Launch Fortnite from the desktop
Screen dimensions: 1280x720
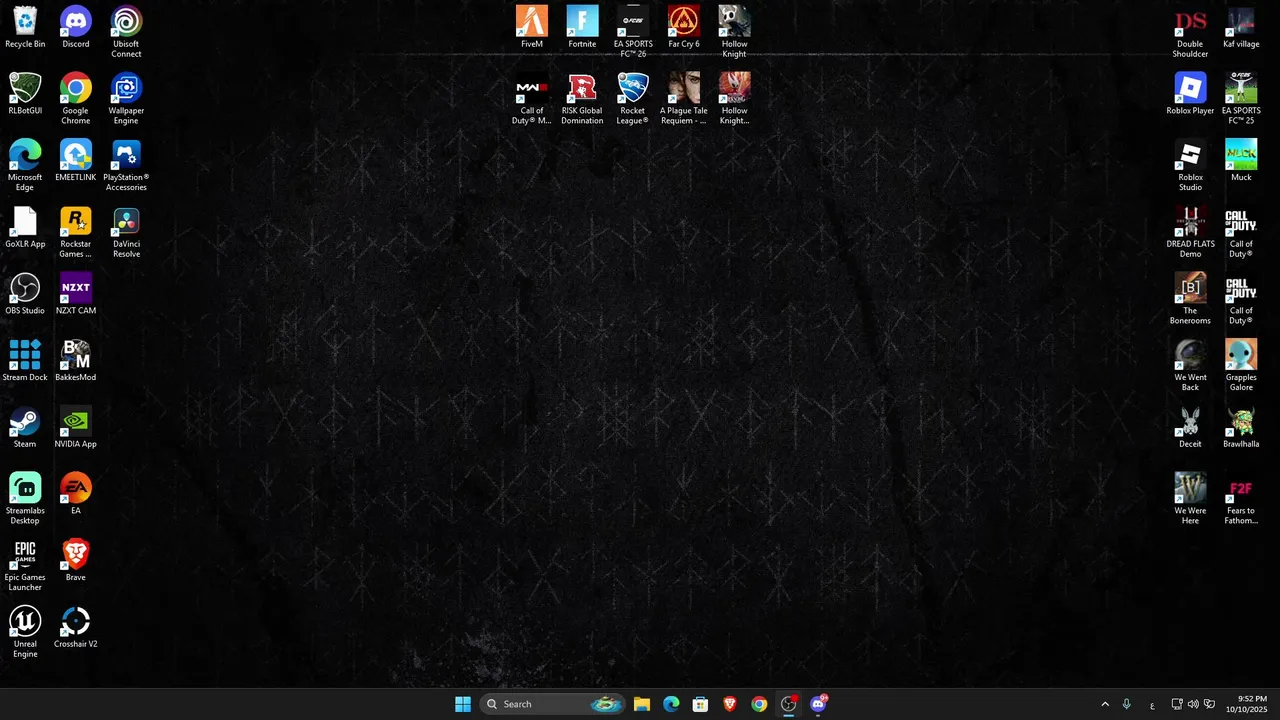582,27
